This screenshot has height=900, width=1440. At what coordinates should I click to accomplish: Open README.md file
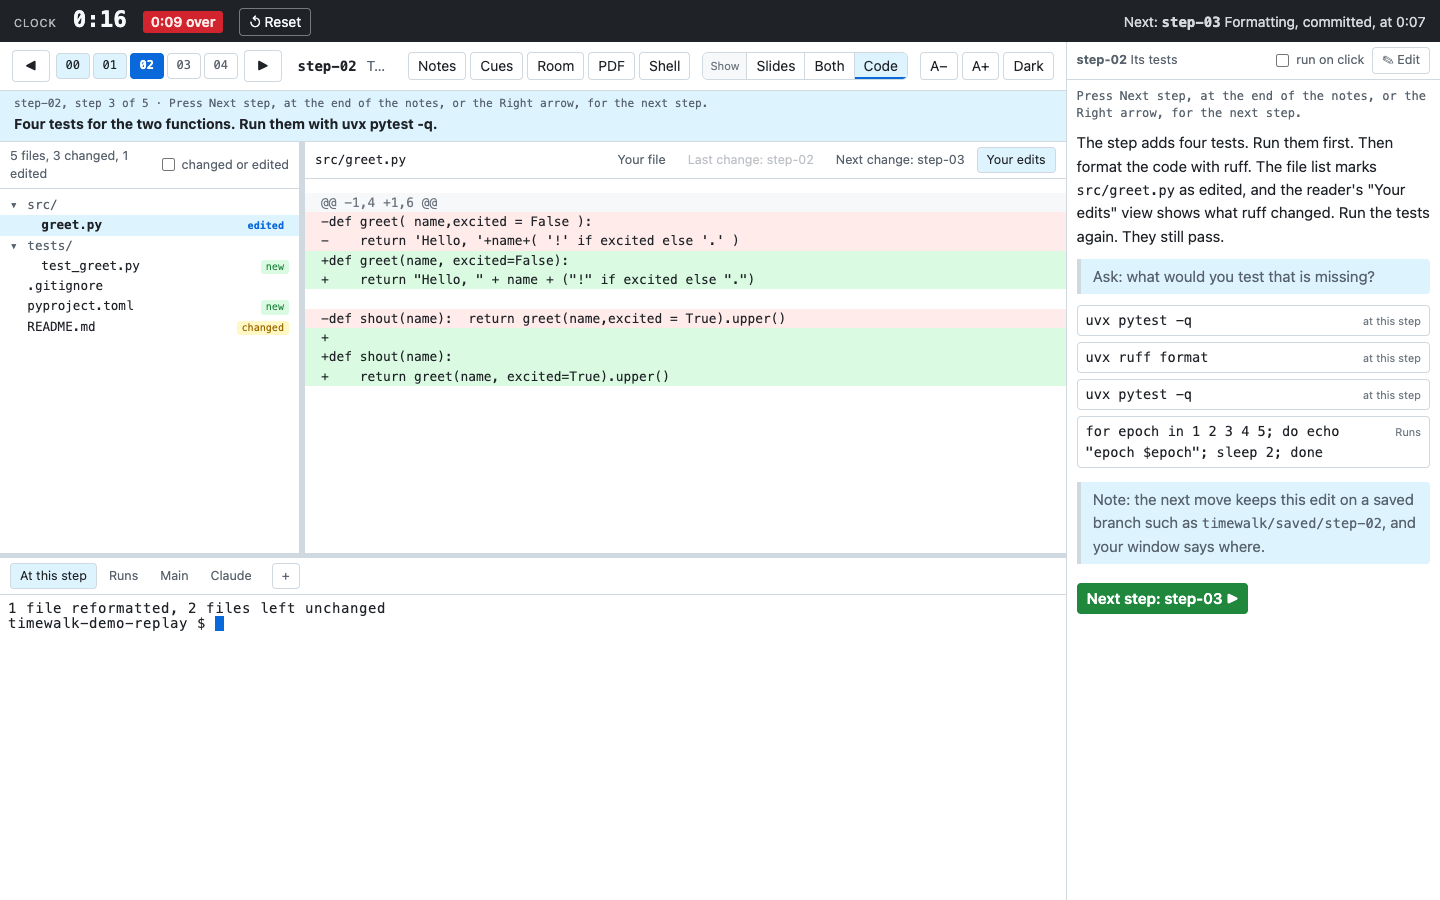click(150, 327)
